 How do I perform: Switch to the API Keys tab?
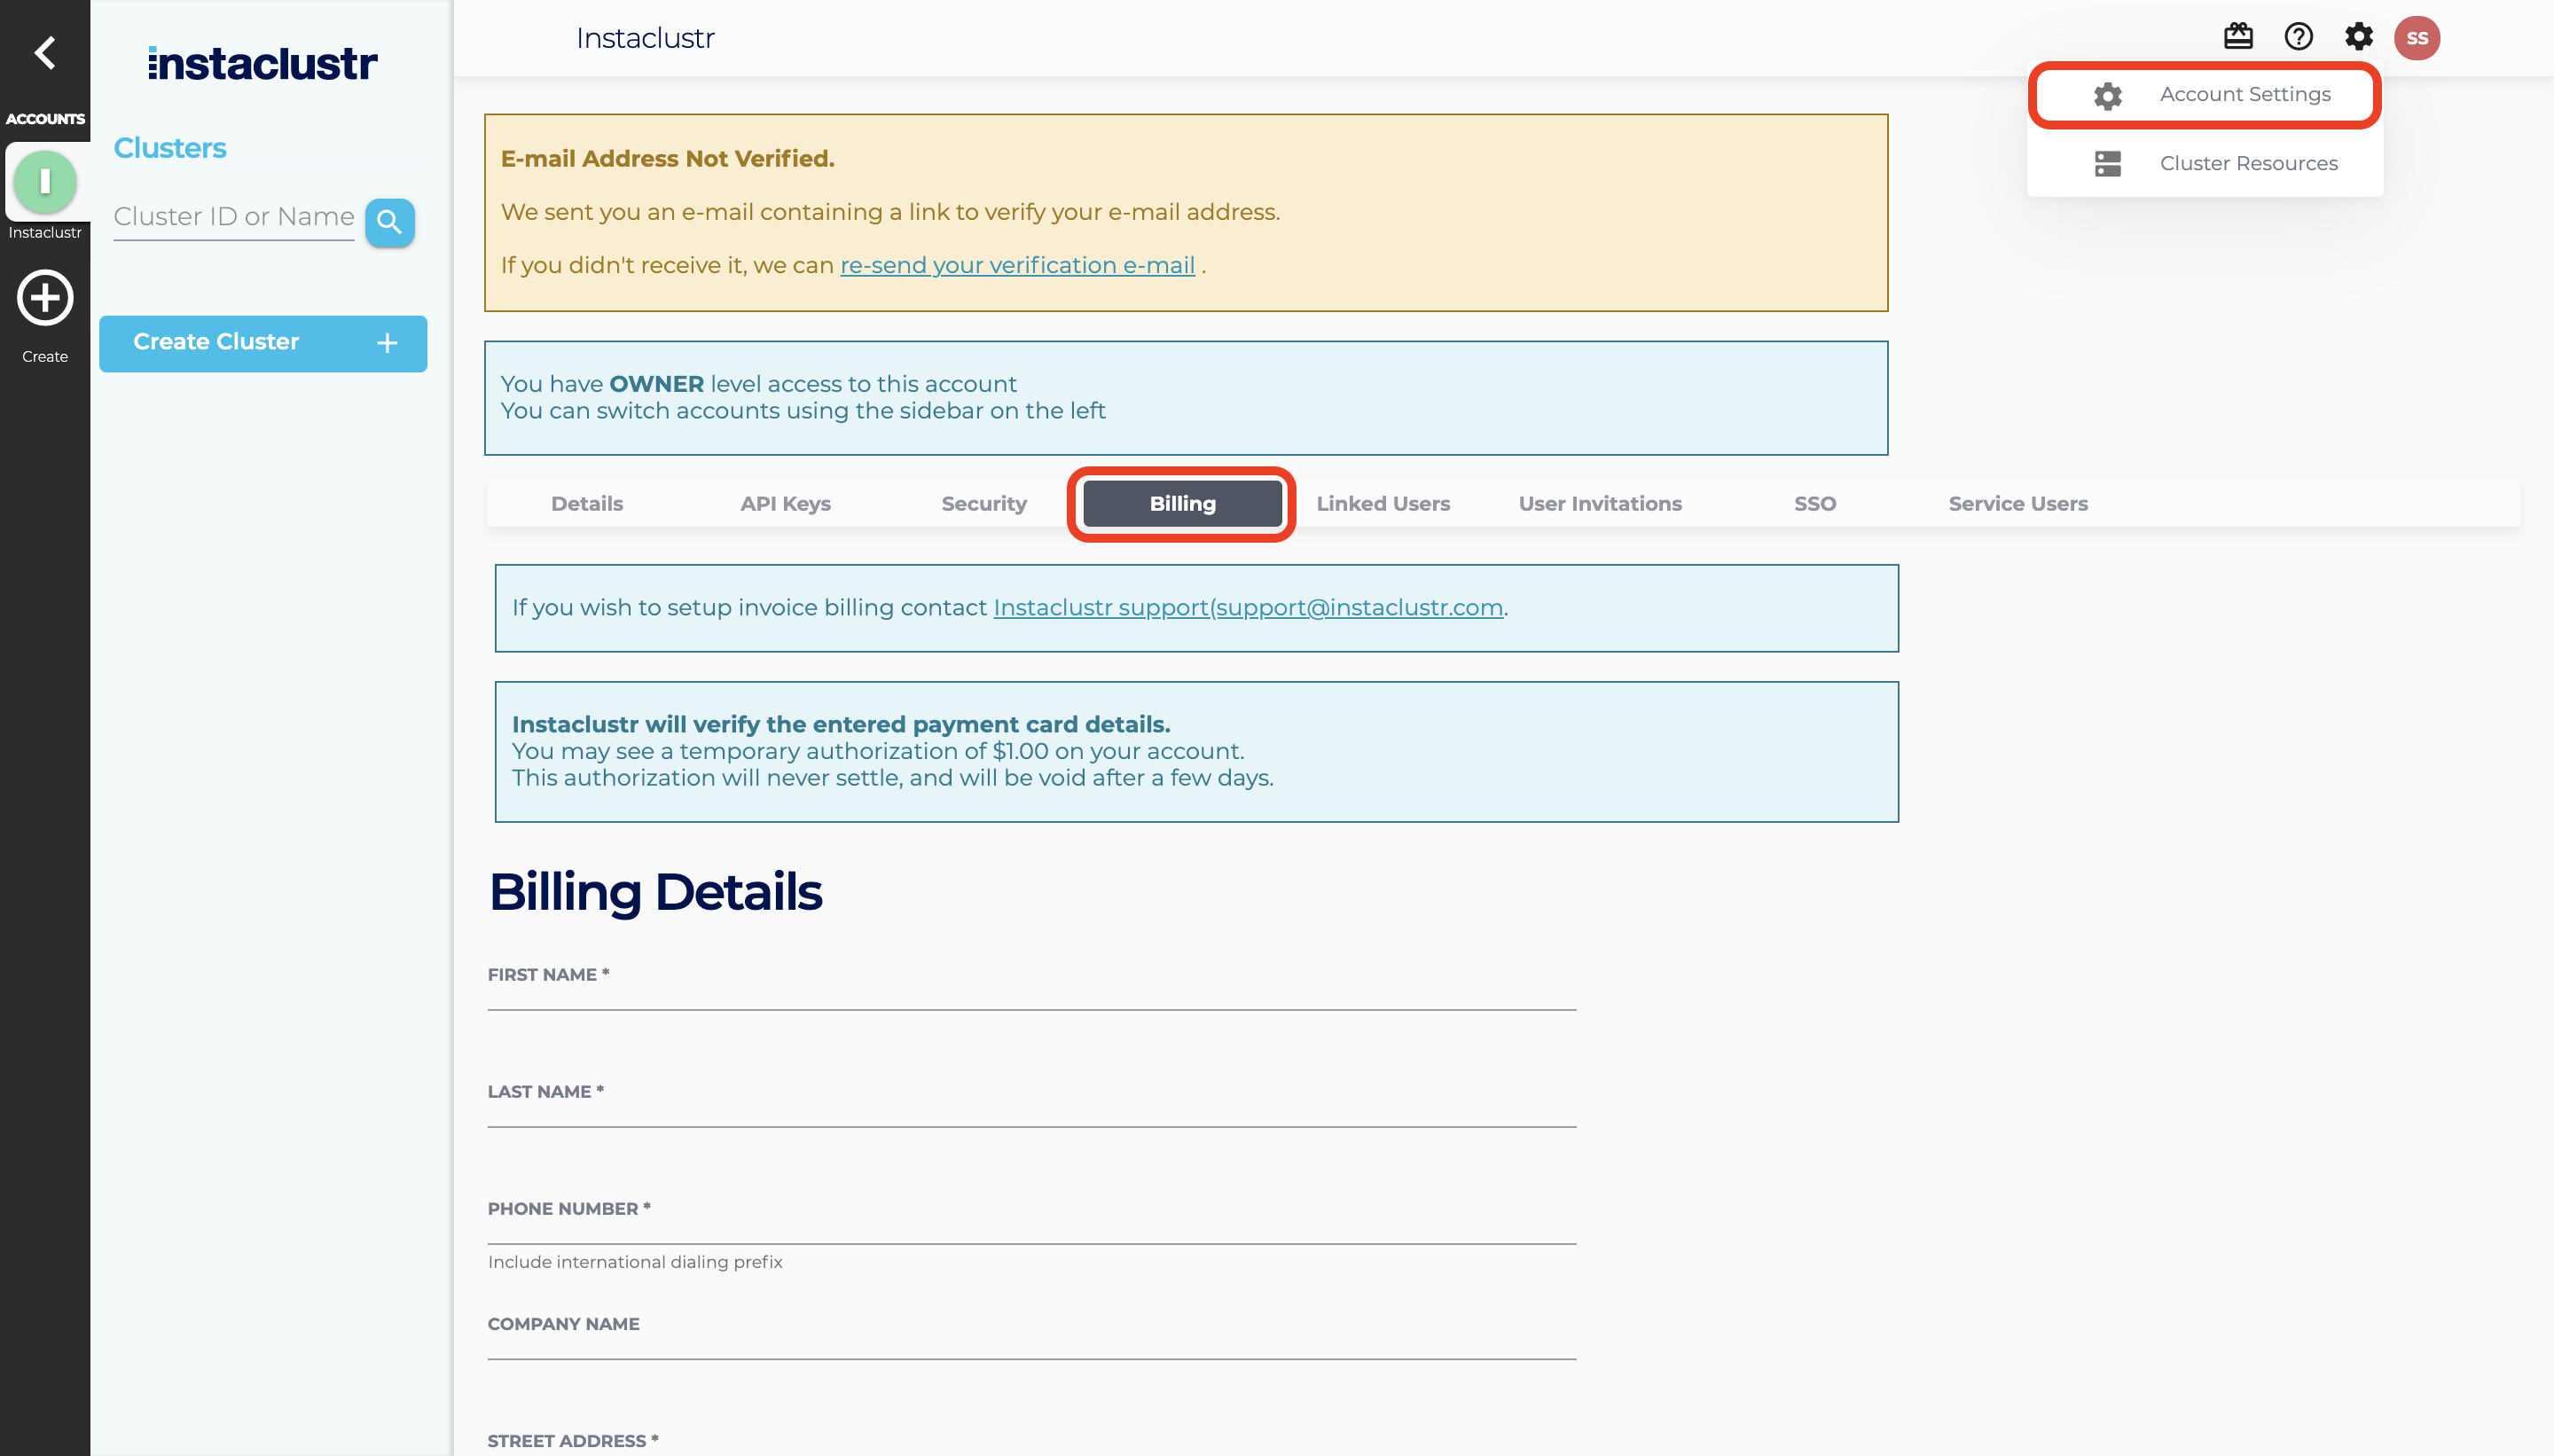click(785, 504)
